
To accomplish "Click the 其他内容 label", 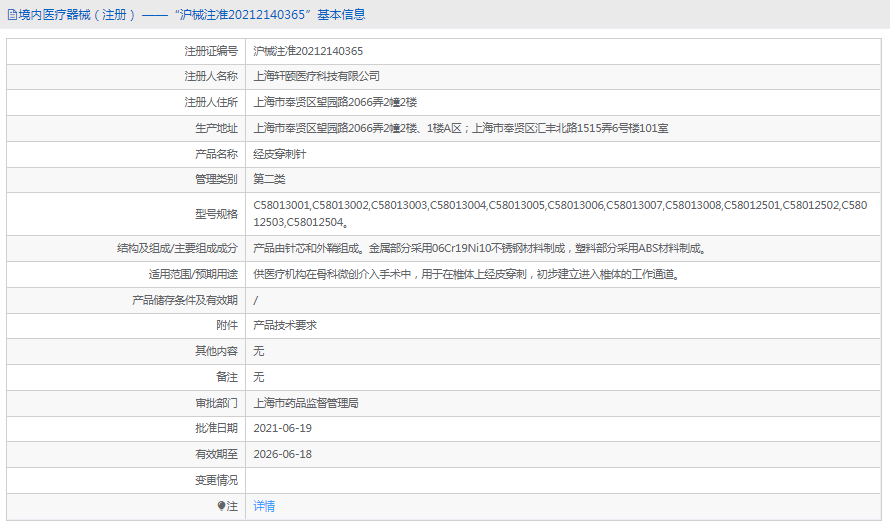I will click(x=216, y=351).
